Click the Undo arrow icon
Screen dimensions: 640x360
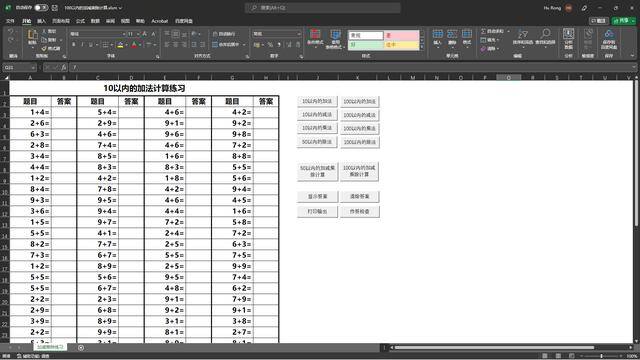tap(11, 31)
